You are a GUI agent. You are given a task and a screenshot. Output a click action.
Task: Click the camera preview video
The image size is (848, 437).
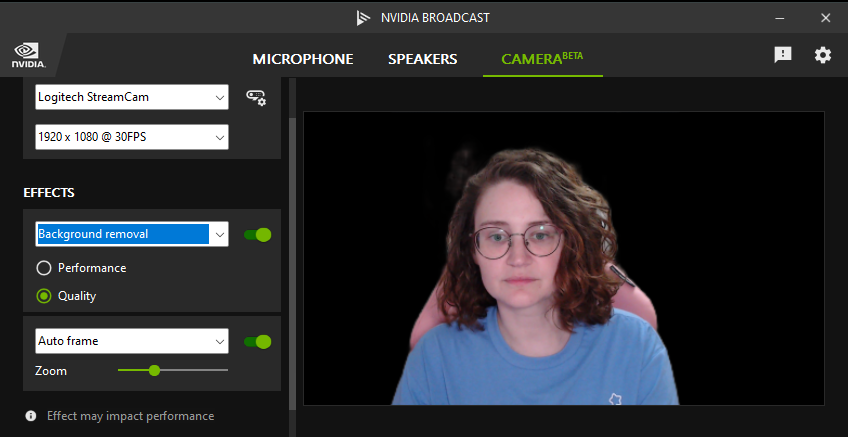tap(564, 258)
